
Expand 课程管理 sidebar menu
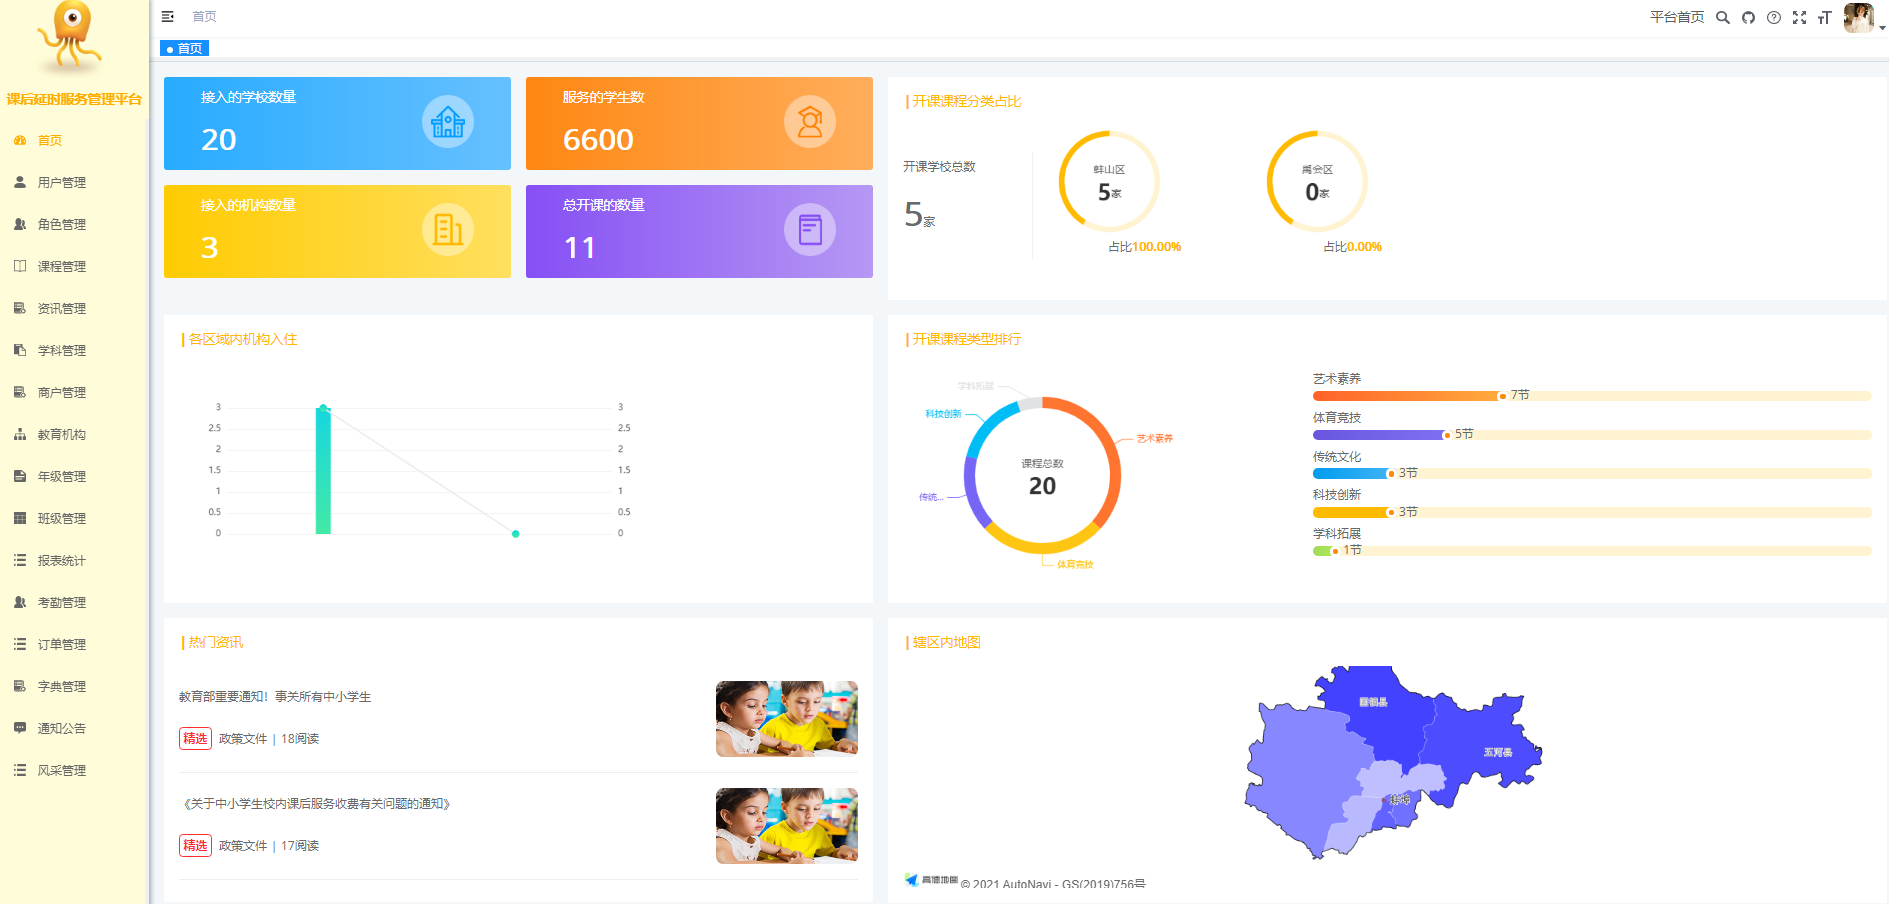61,266
